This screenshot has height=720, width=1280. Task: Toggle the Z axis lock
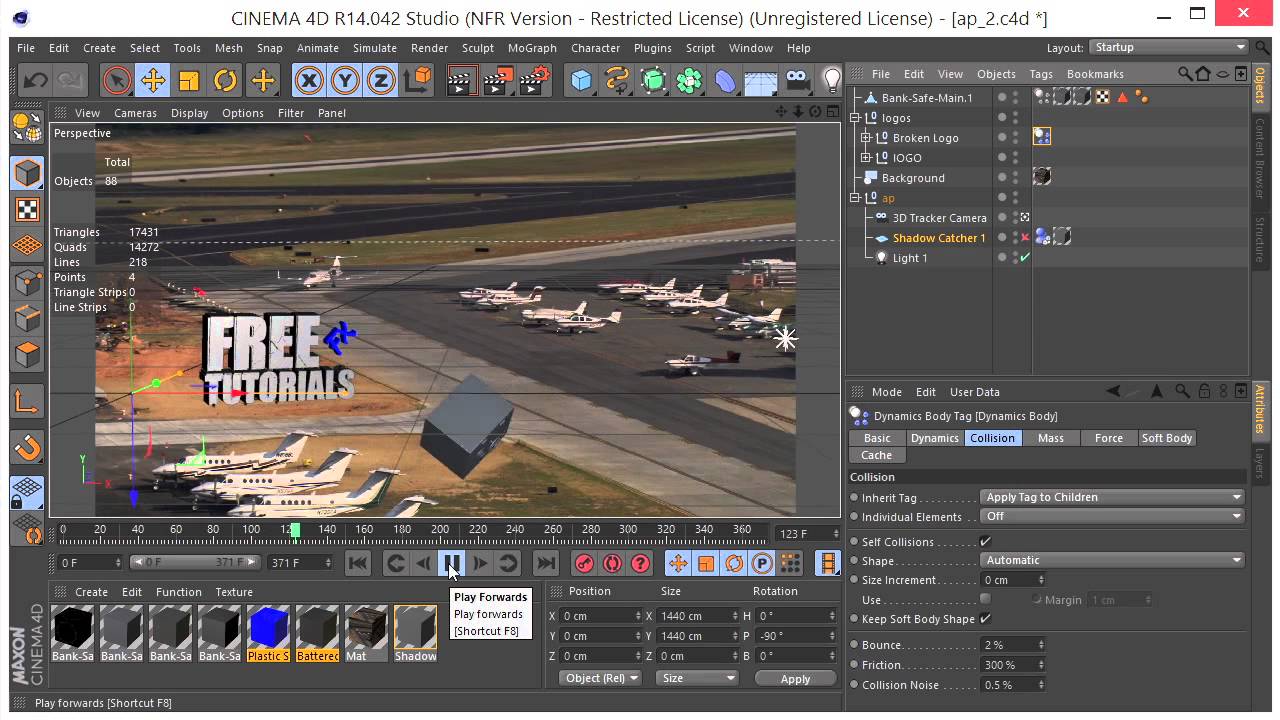pos(380,80)
